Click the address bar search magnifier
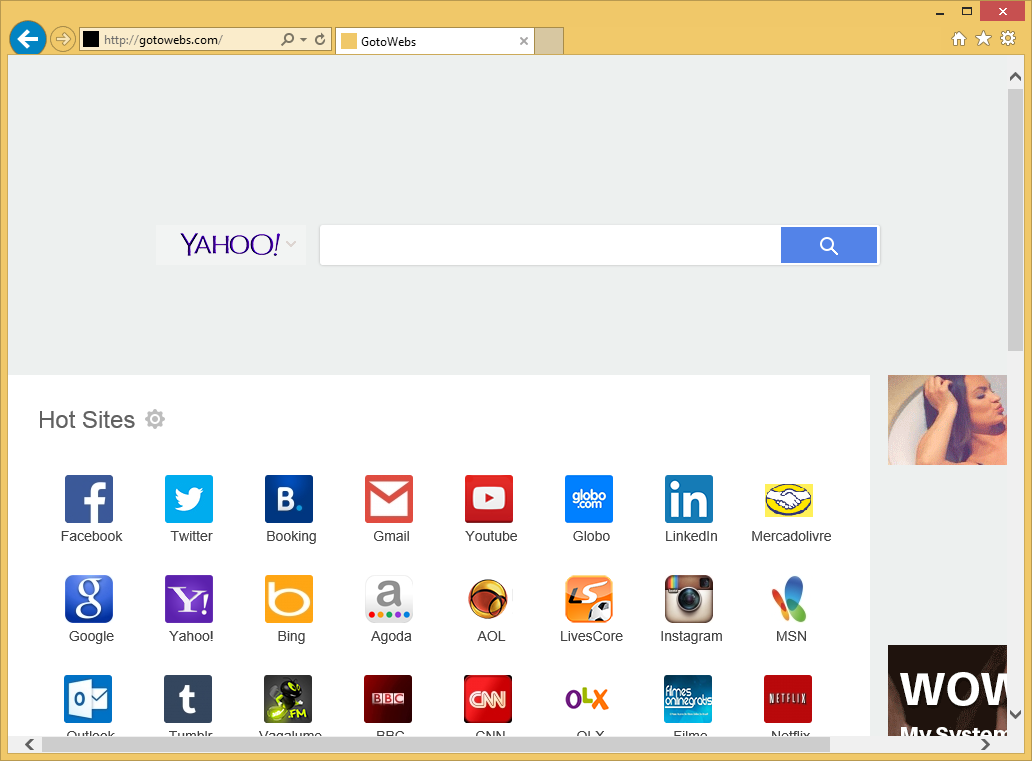Image resolution: width=1032 pixels, height=761 pixels. pyautogui.click(x=288, y=39)
